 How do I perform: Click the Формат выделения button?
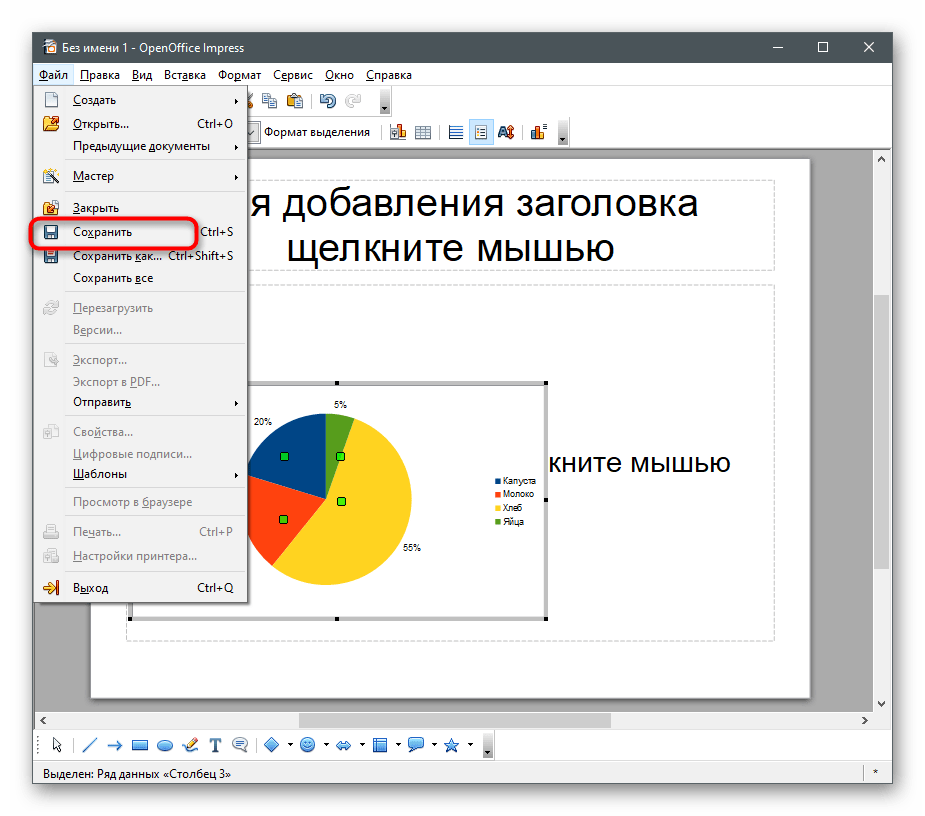(316, 132)
